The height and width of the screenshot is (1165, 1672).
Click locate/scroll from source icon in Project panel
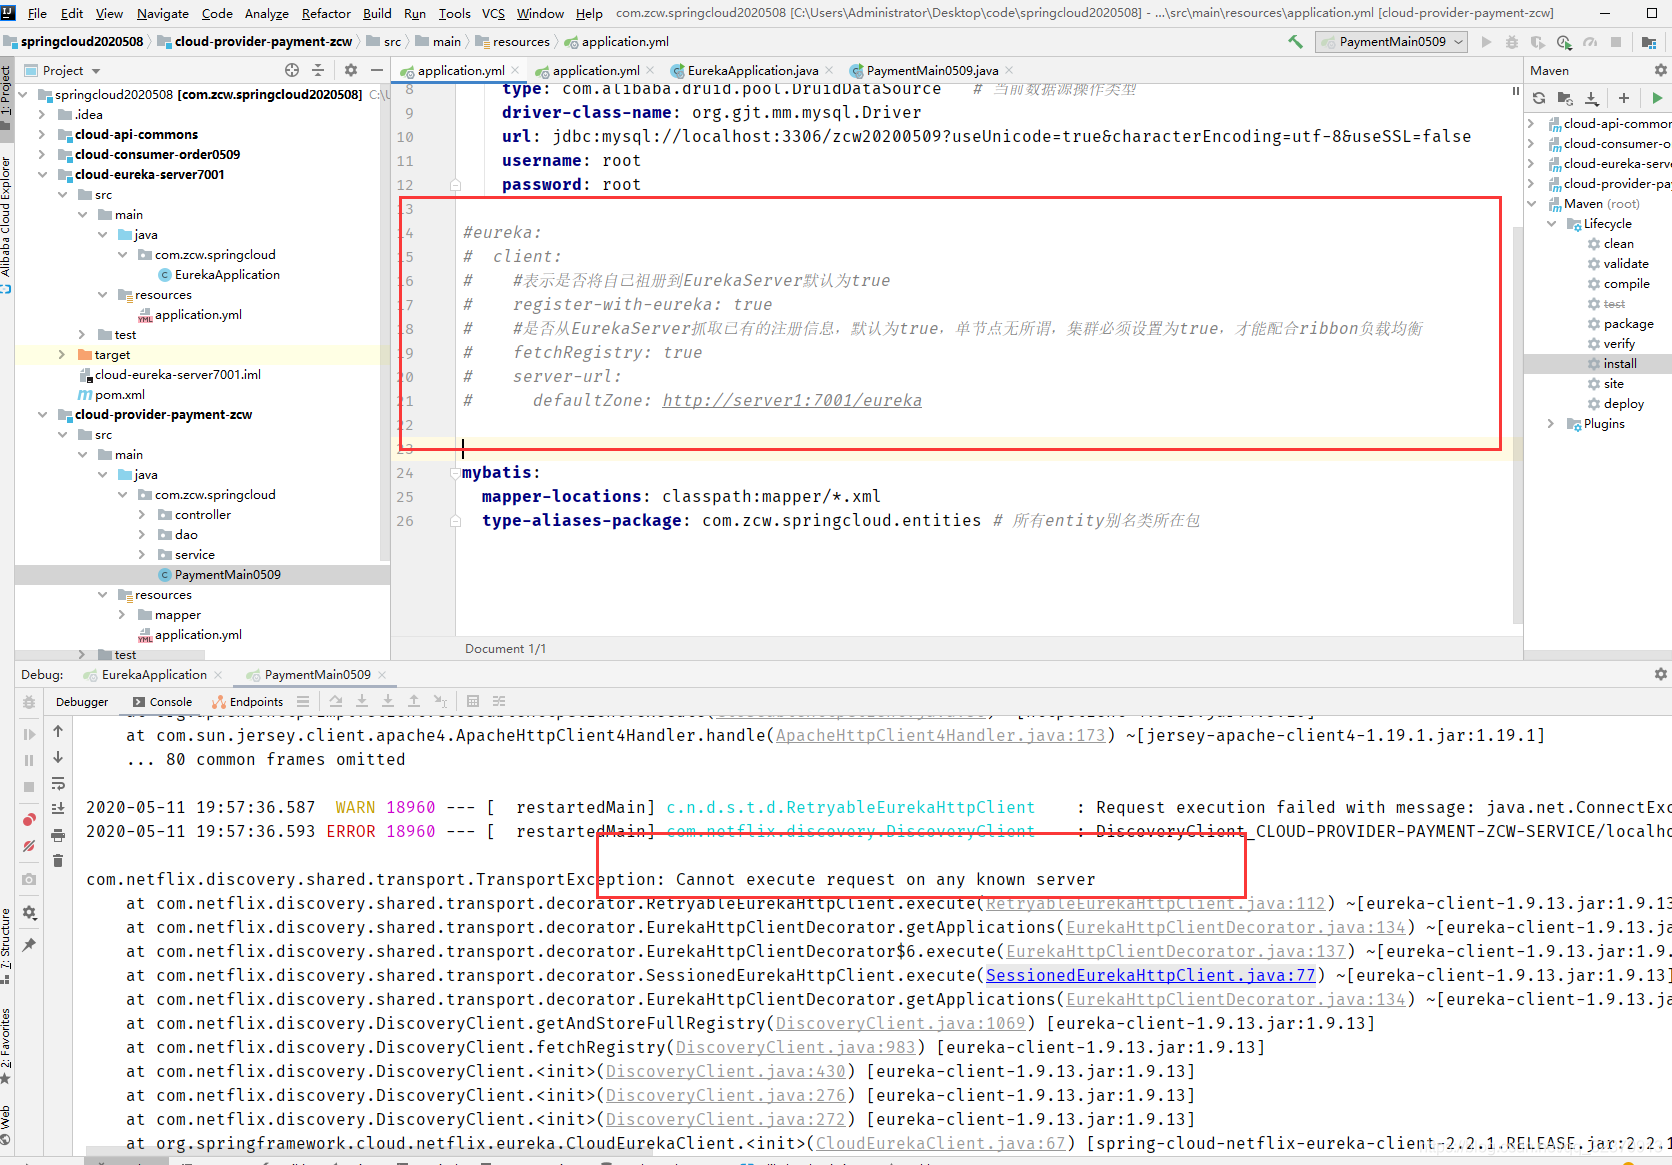click(292, 70)
